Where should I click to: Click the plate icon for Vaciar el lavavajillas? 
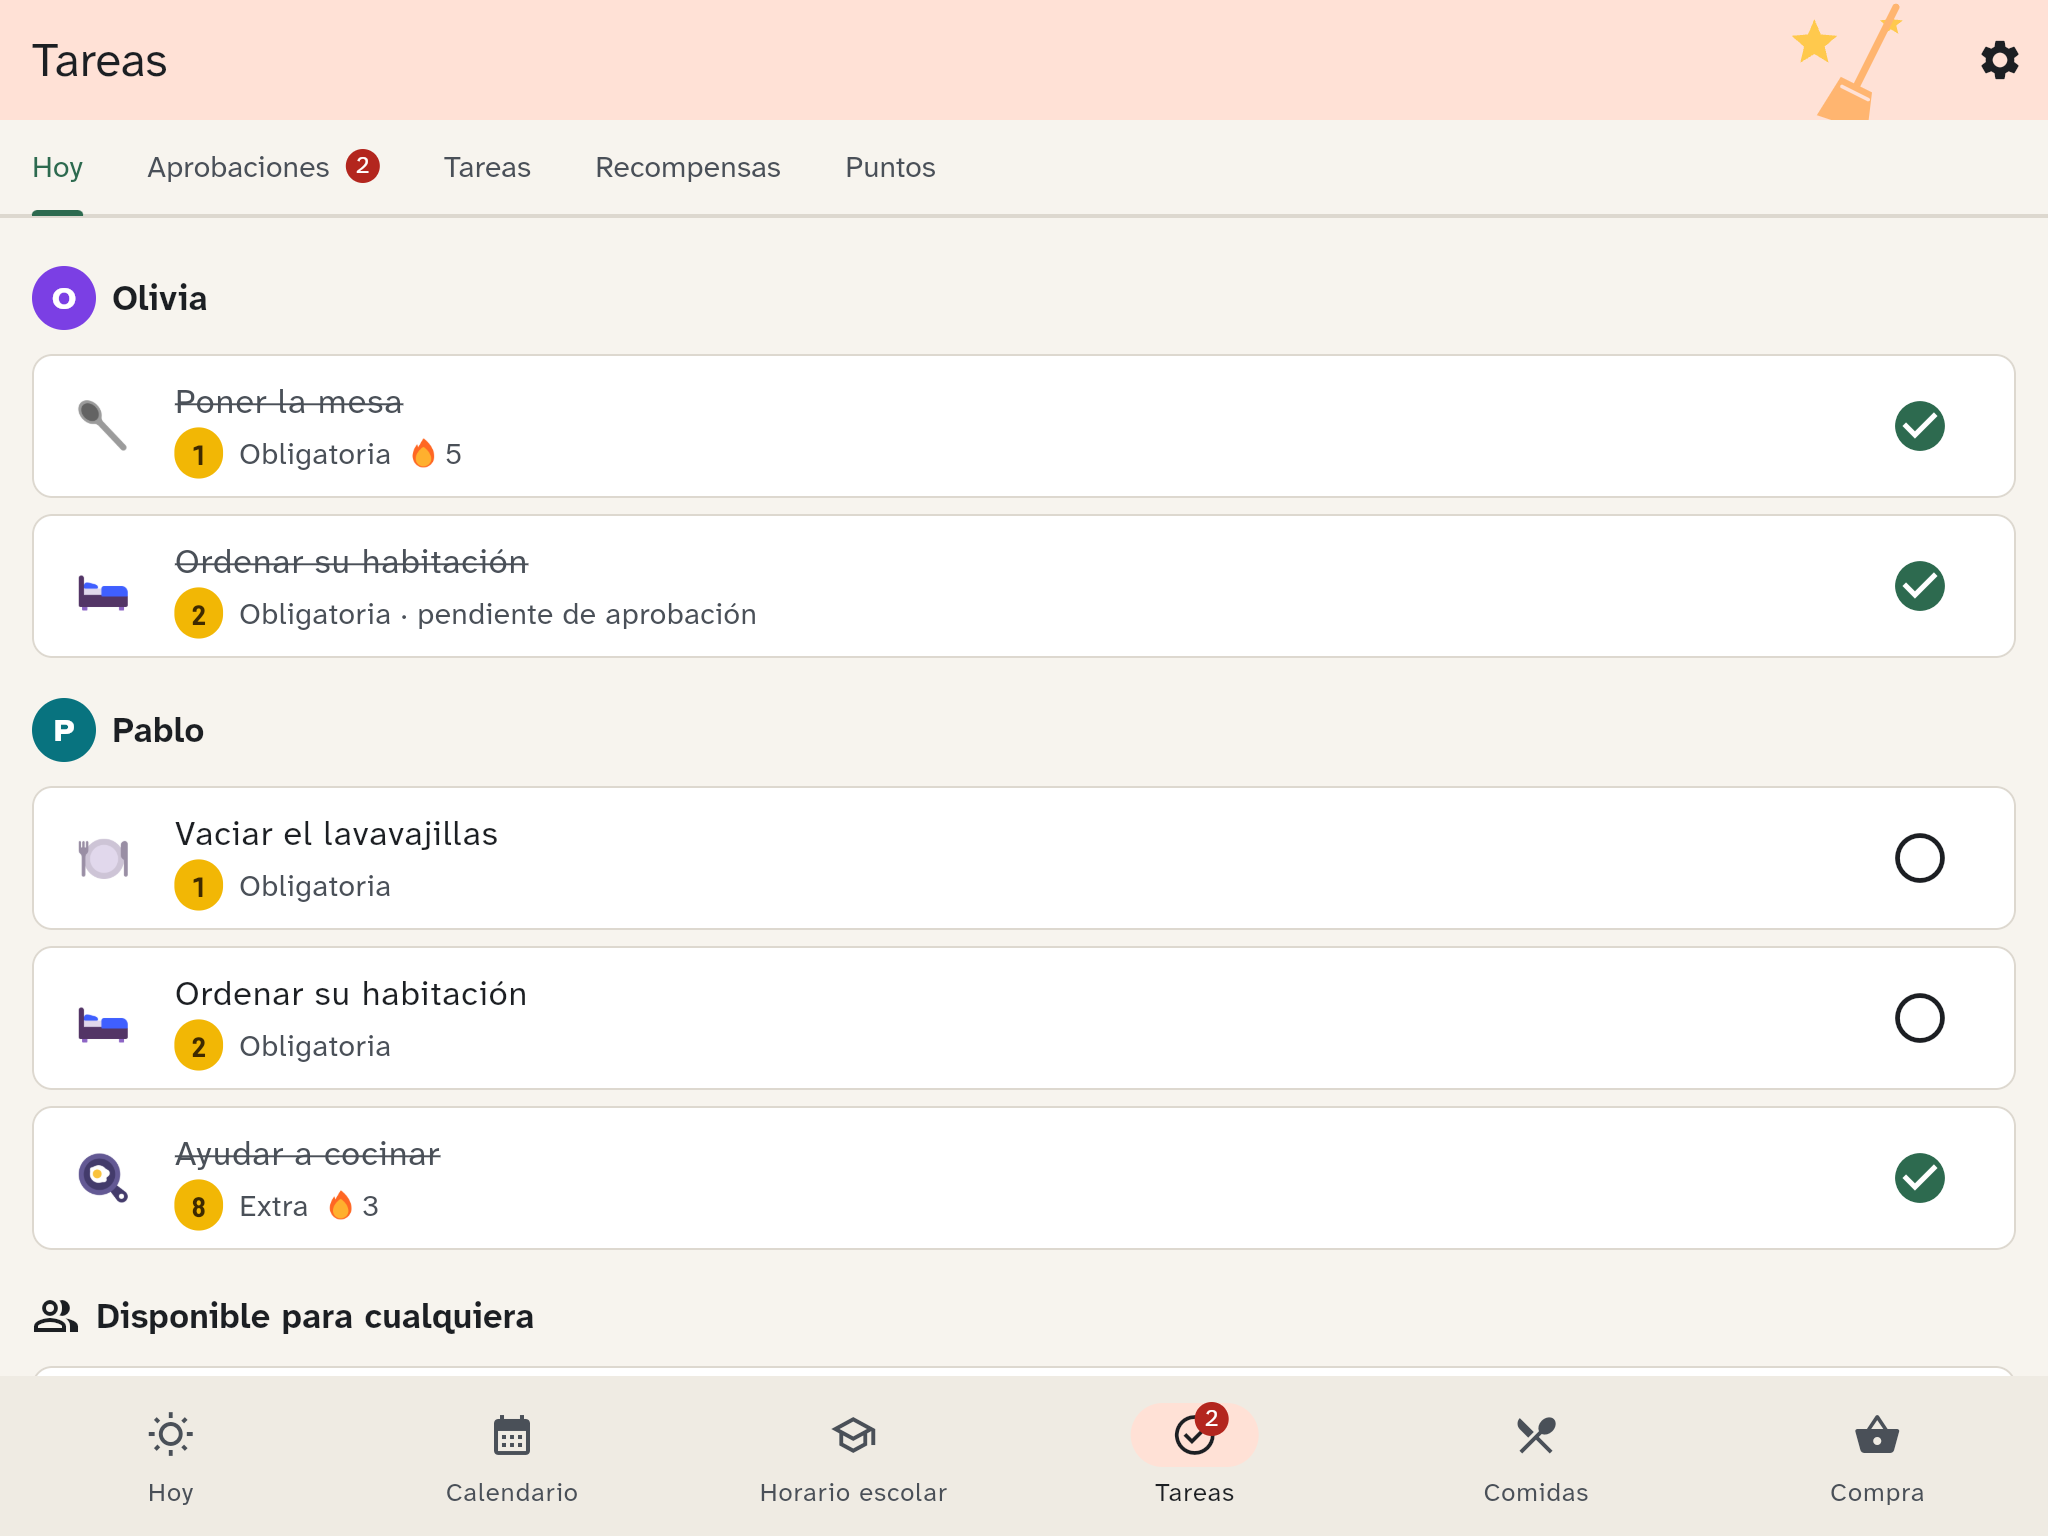[103, 858]
